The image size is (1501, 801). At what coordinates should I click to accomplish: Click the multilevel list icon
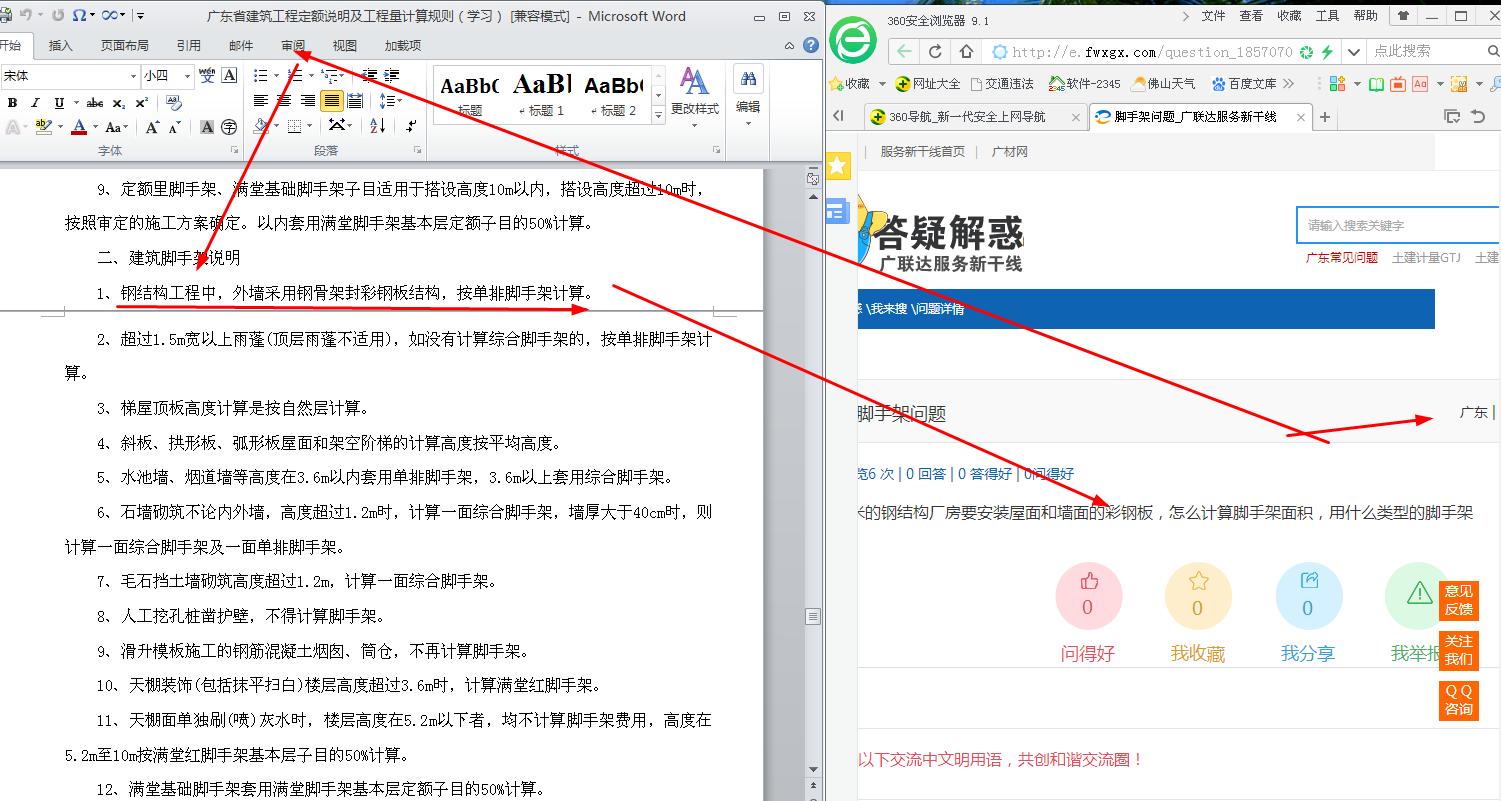pyautogui.click(x=329, y=75)
